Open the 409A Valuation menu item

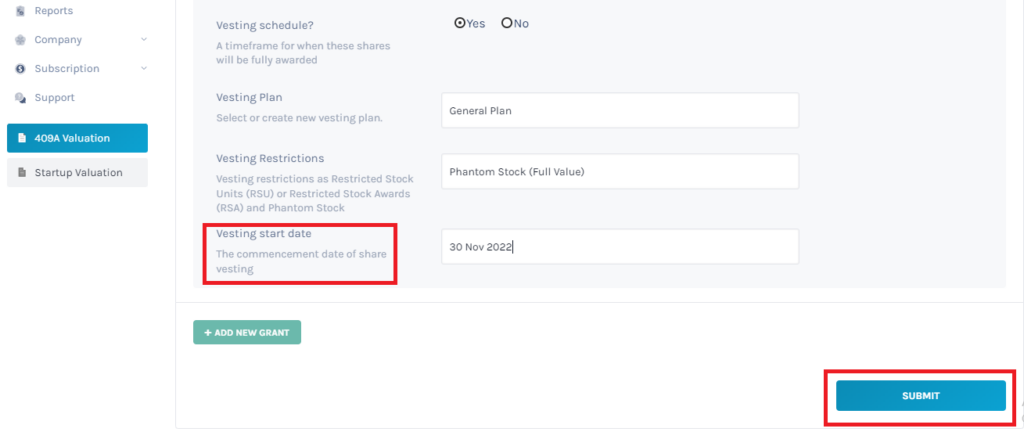(77, 138)
